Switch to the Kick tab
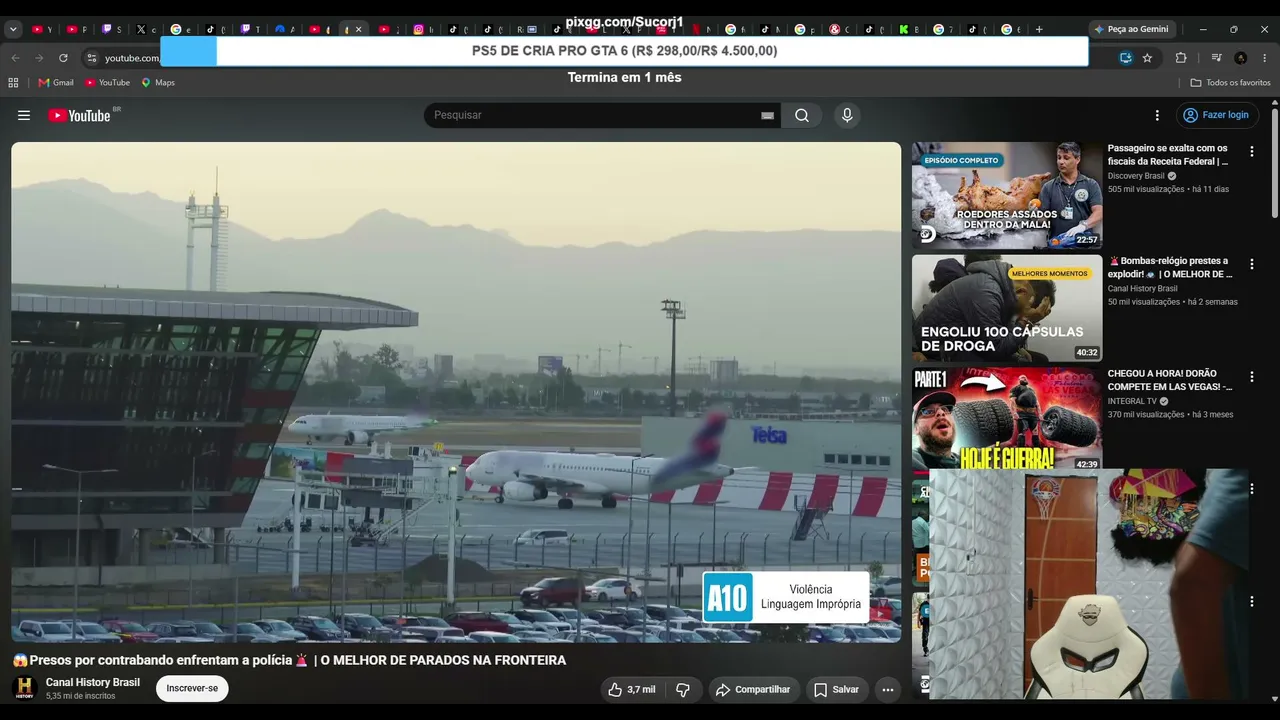The width and height of the screenshot is (1280, 720). click(909, 29)
